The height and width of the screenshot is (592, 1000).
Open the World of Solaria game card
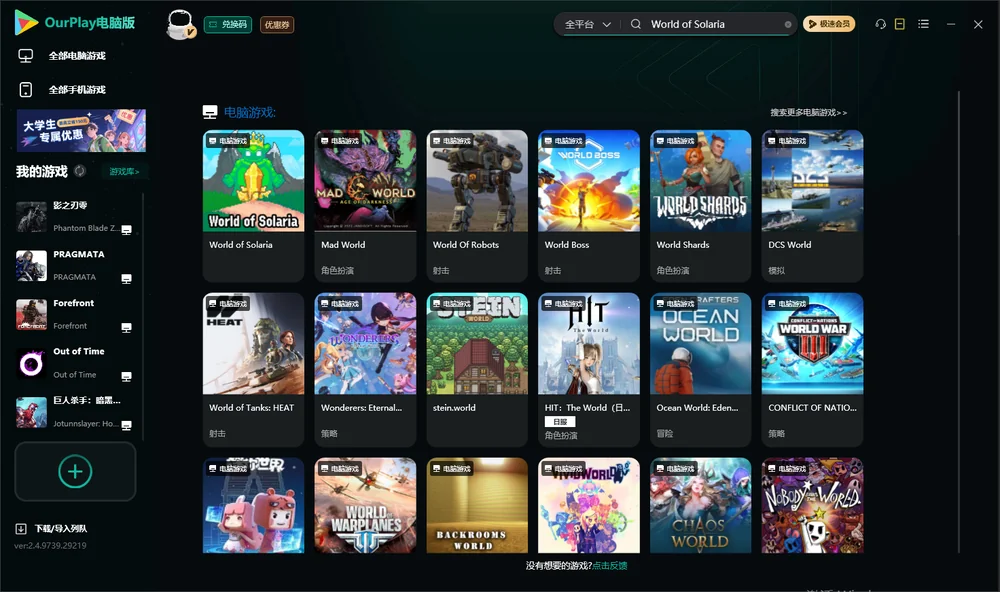point(253,205)
